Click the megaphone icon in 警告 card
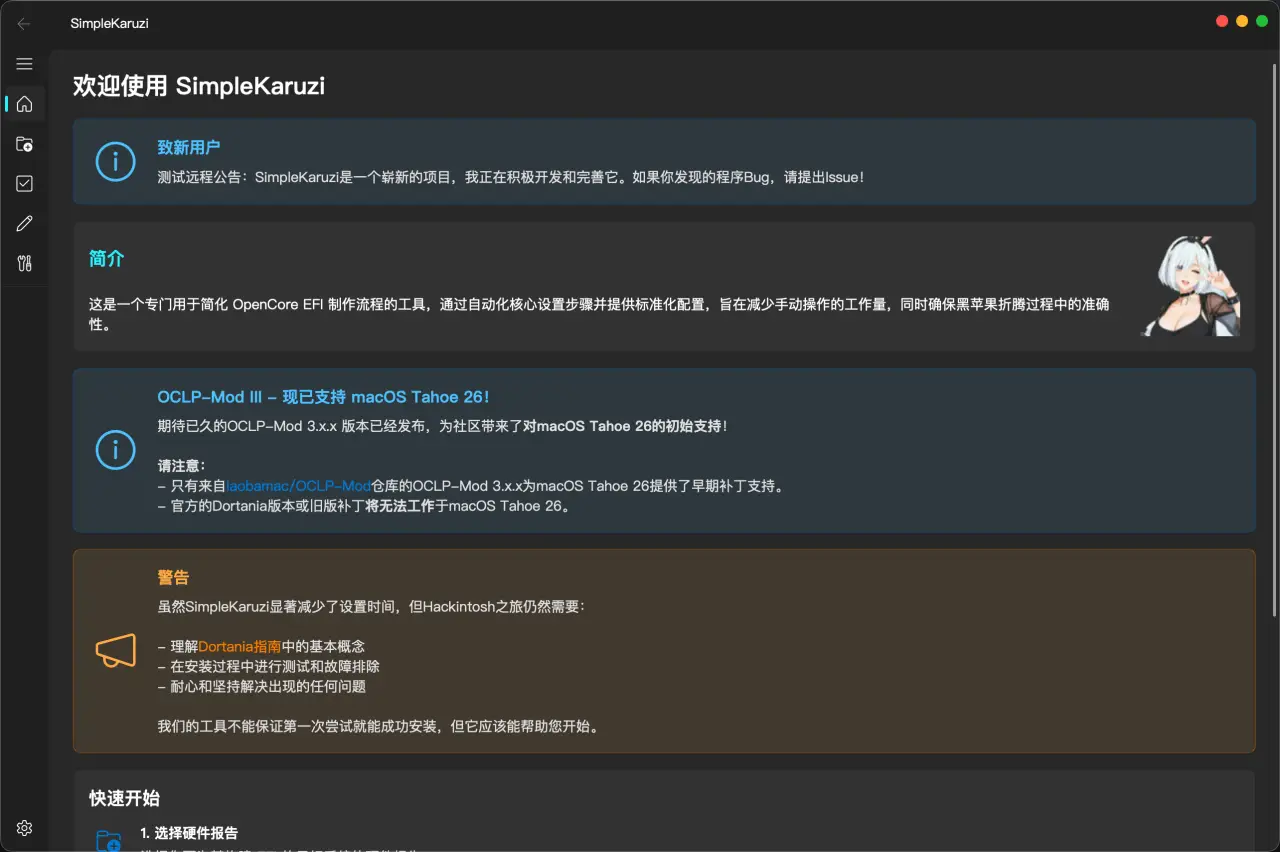This screenshot has height=852, width=1280. [115, 651]
